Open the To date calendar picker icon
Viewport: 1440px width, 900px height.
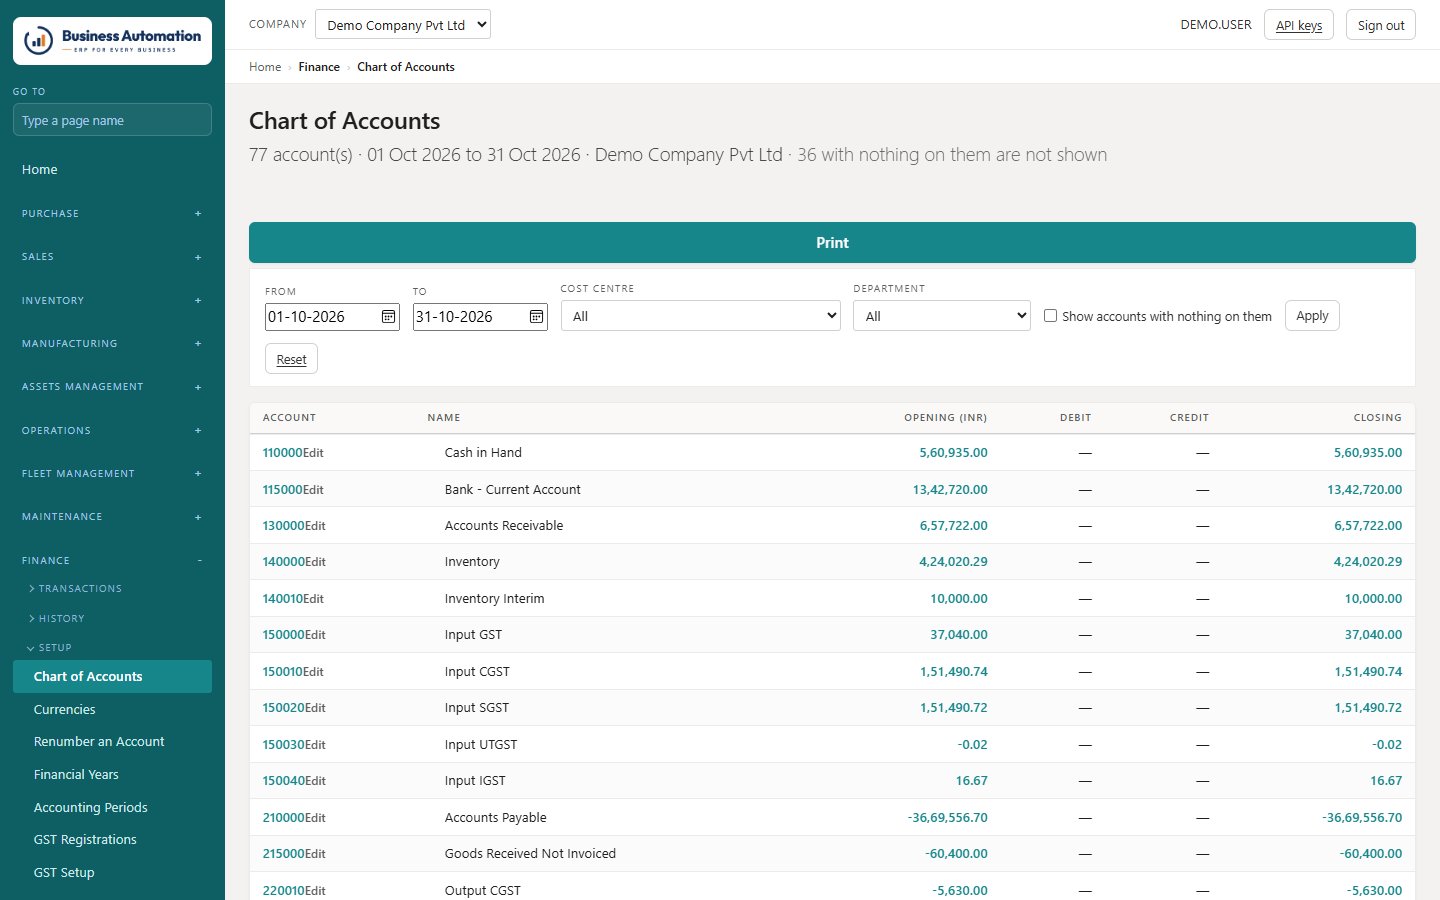[x=536, y=317]
